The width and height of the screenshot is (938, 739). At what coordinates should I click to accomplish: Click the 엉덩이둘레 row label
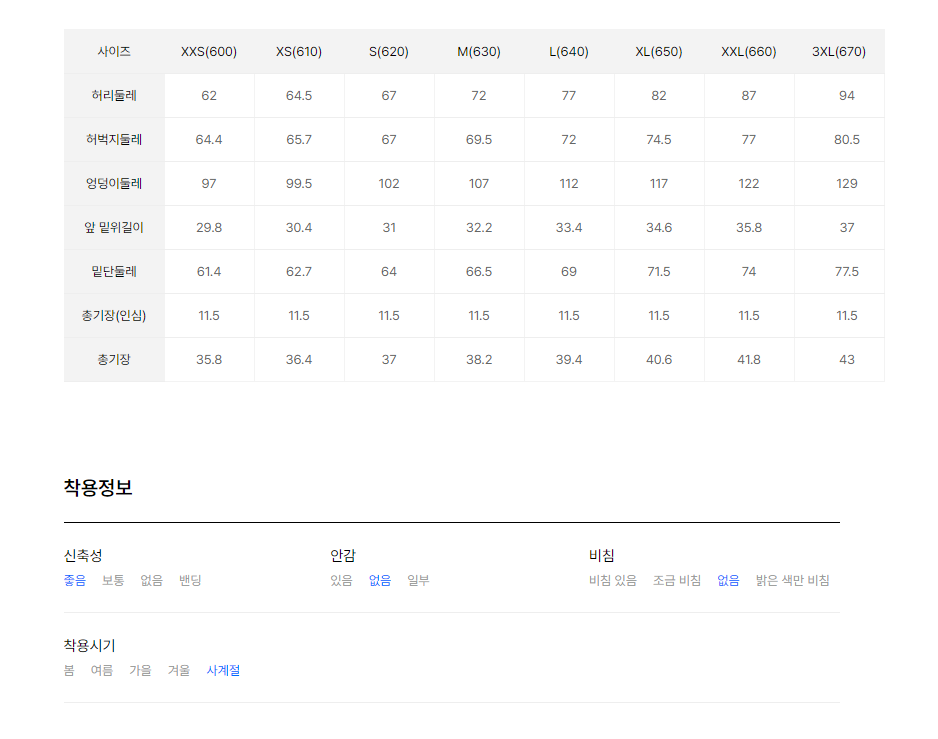tap(114, 183)
